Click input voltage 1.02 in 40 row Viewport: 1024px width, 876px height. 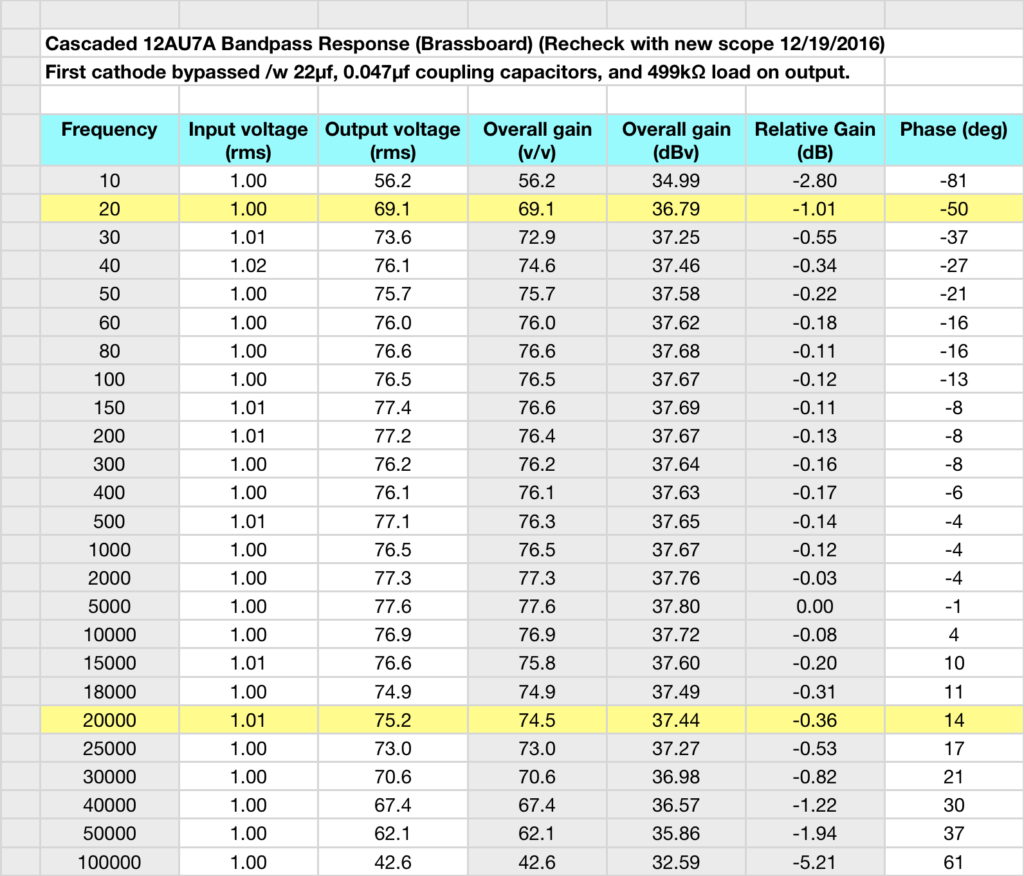tap(248, 265)
